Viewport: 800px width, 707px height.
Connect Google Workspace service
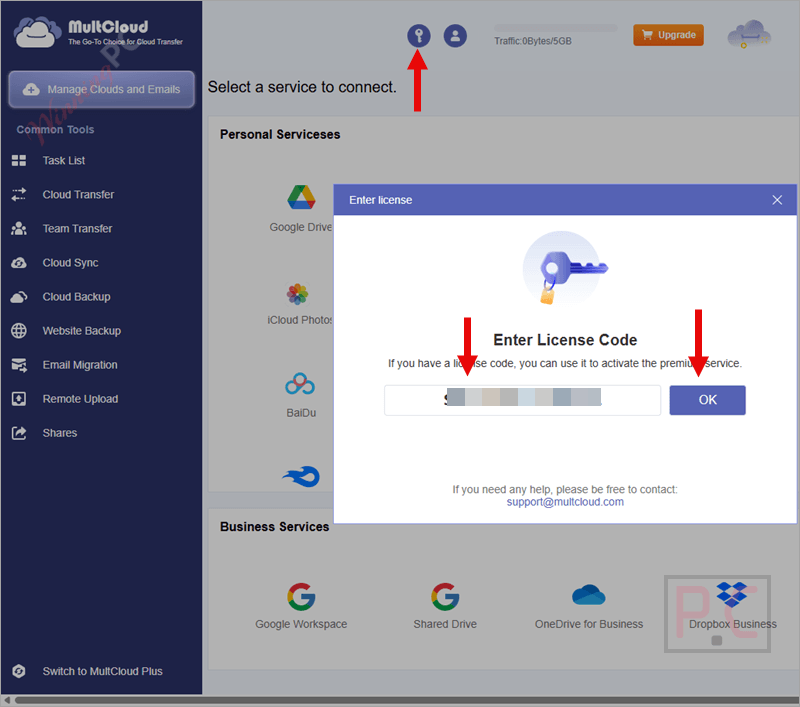[301, 607]
